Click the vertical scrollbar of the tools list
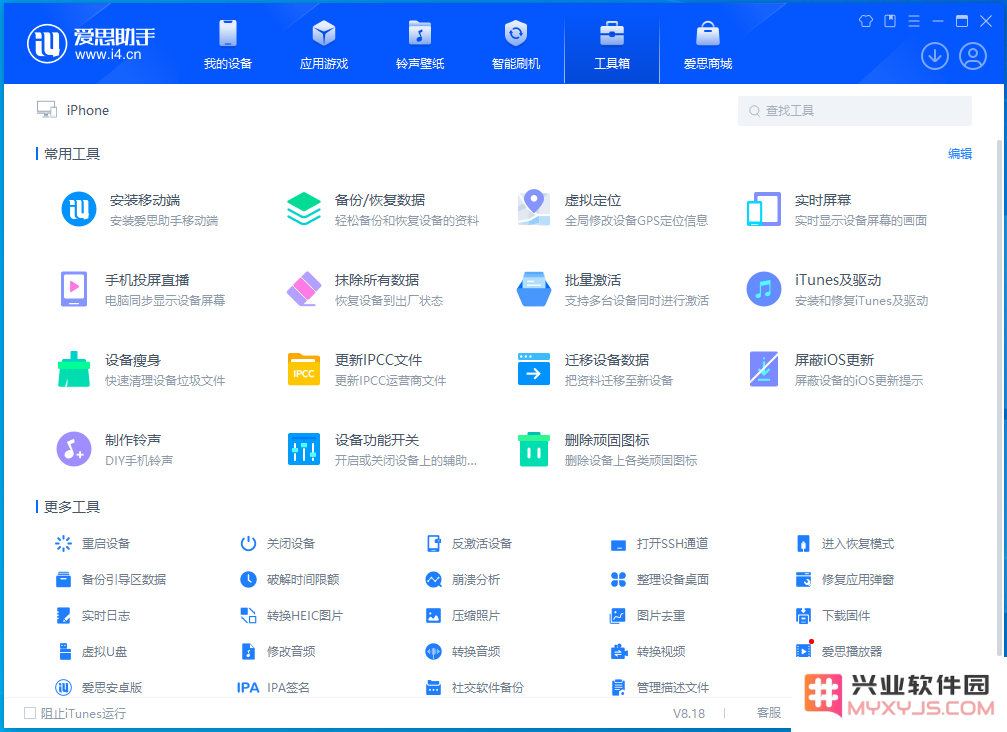1007x732 pixels. (999, 398)
